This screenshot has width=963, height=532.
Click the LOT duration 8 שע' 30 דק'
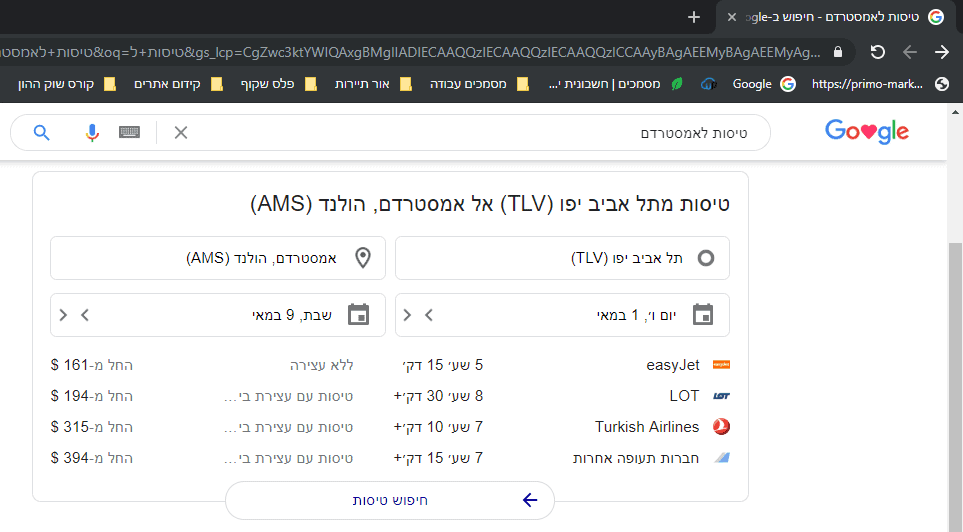[439, 396]
